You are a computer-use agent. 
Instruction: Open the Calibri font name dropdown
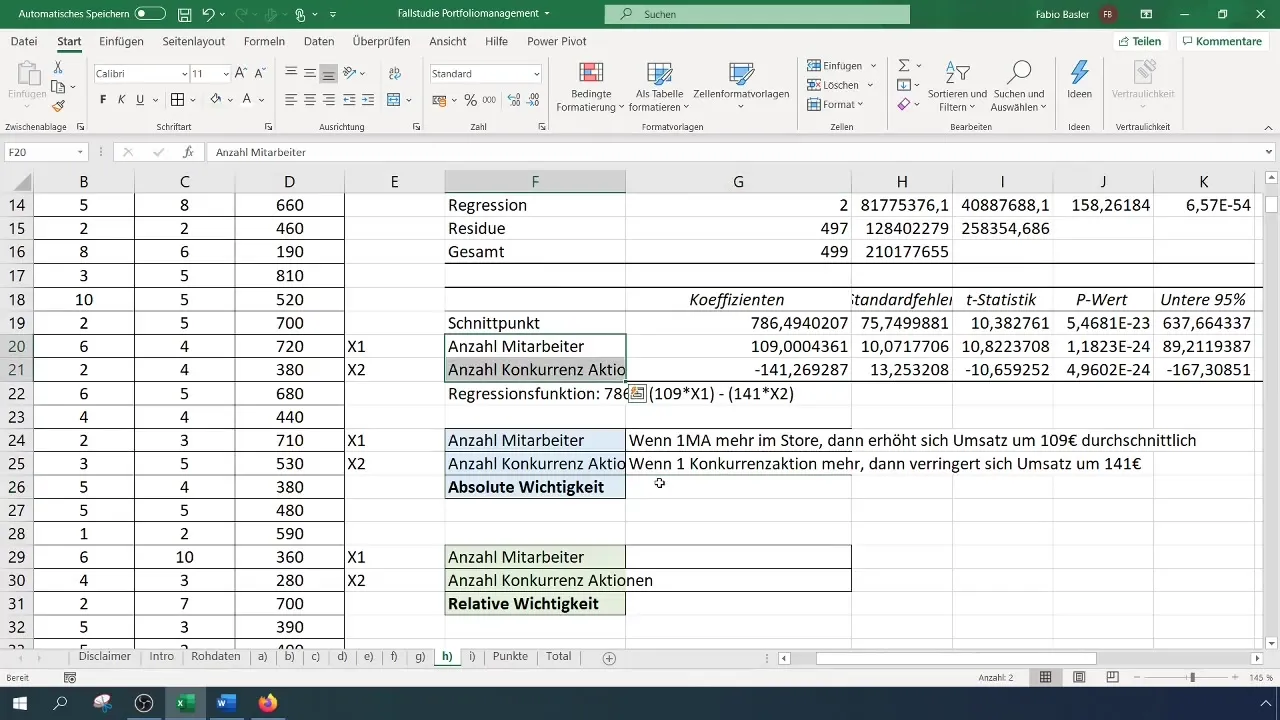184,74
